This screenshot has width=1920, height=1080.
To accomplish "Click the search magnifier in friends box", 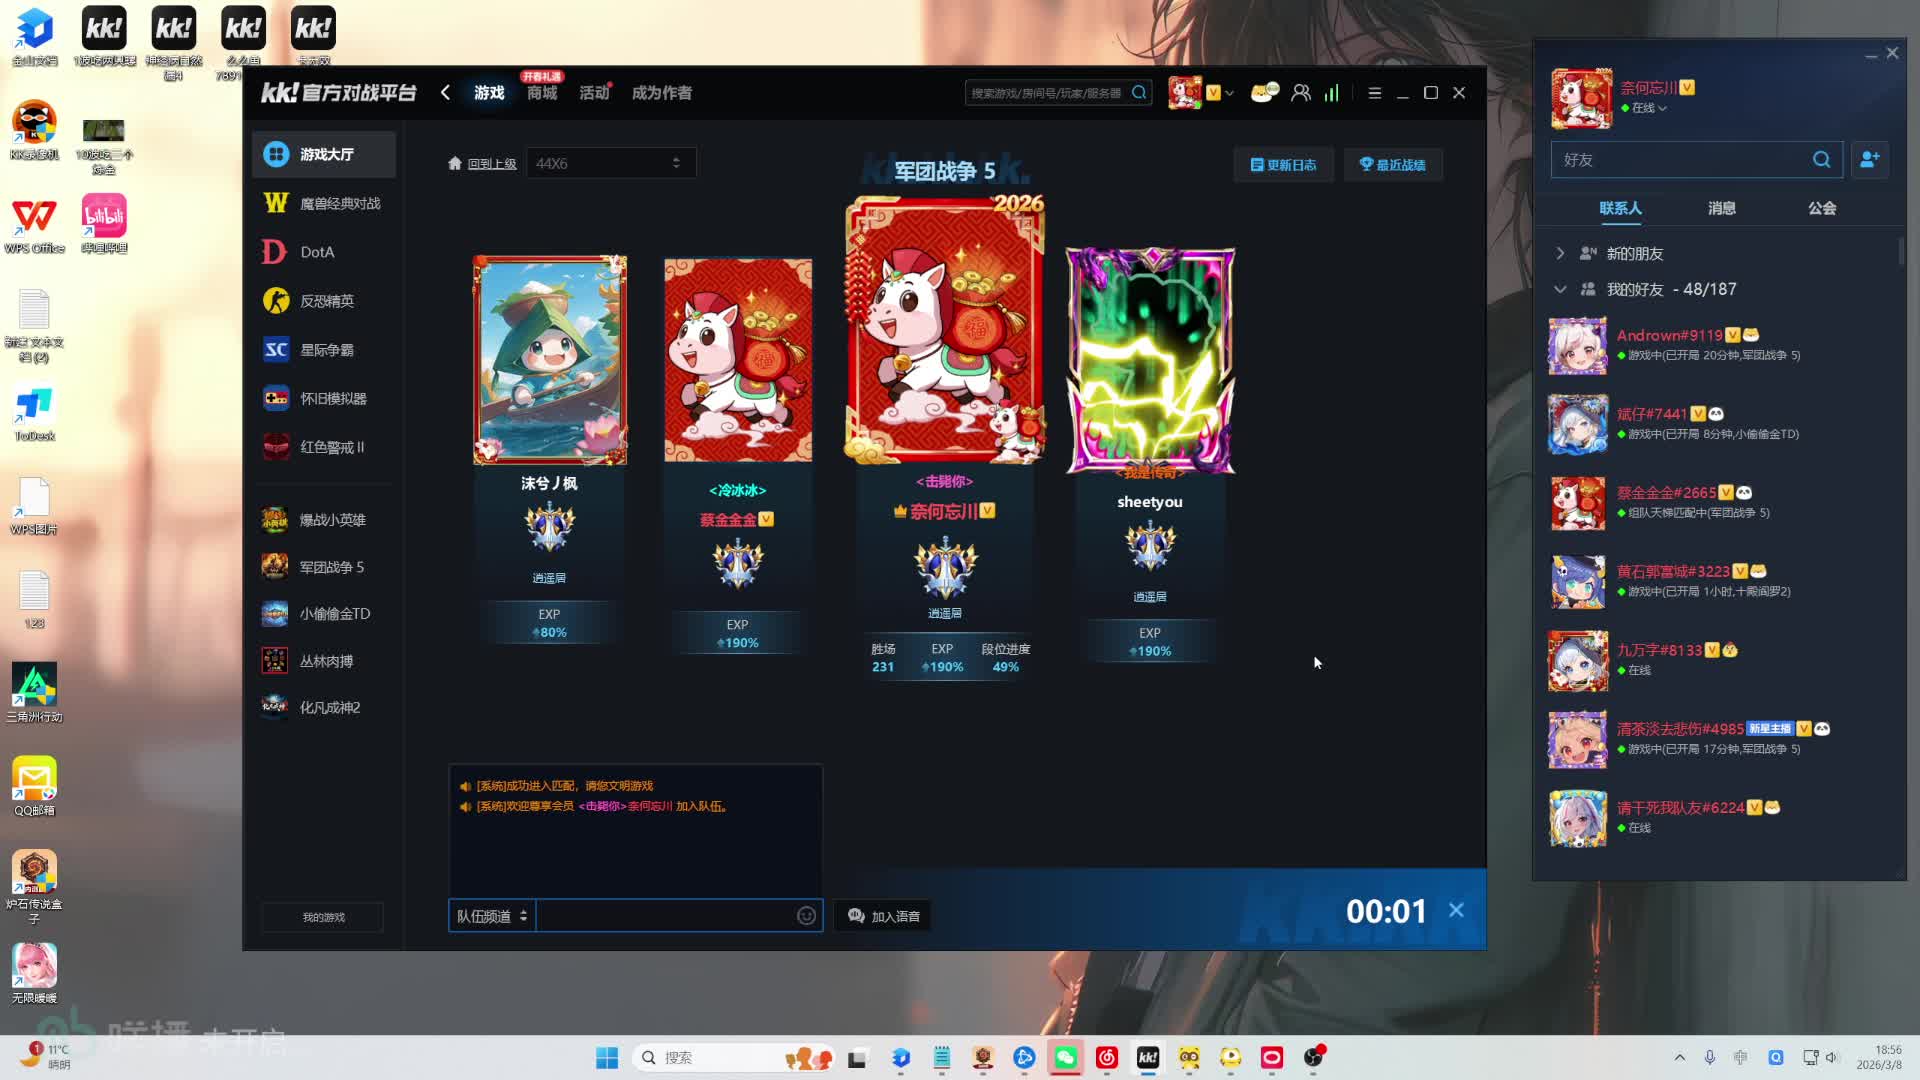I will (1821, 160).
